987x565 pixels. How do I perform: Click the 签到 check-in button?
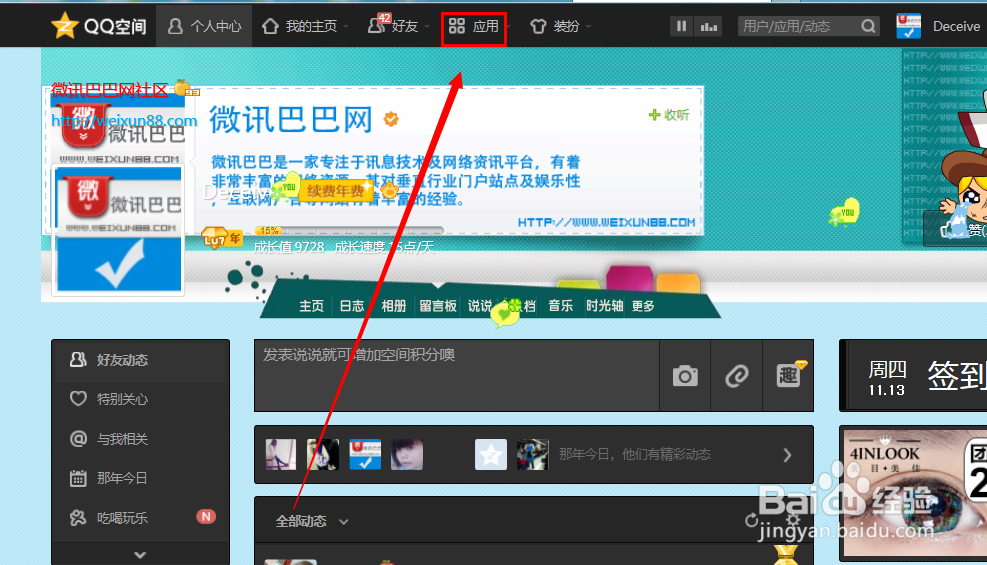click(x=957, y=376)
